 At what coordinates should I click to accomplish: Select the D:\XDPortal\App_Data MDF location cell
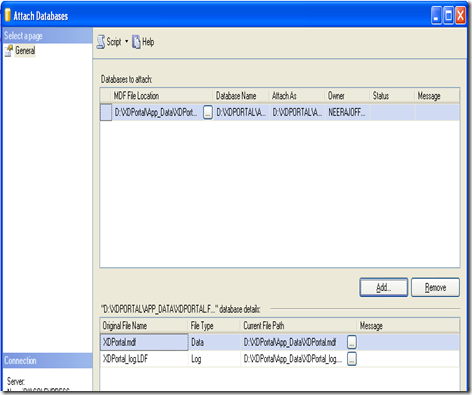pyautogui.click(x=157, y=112)
